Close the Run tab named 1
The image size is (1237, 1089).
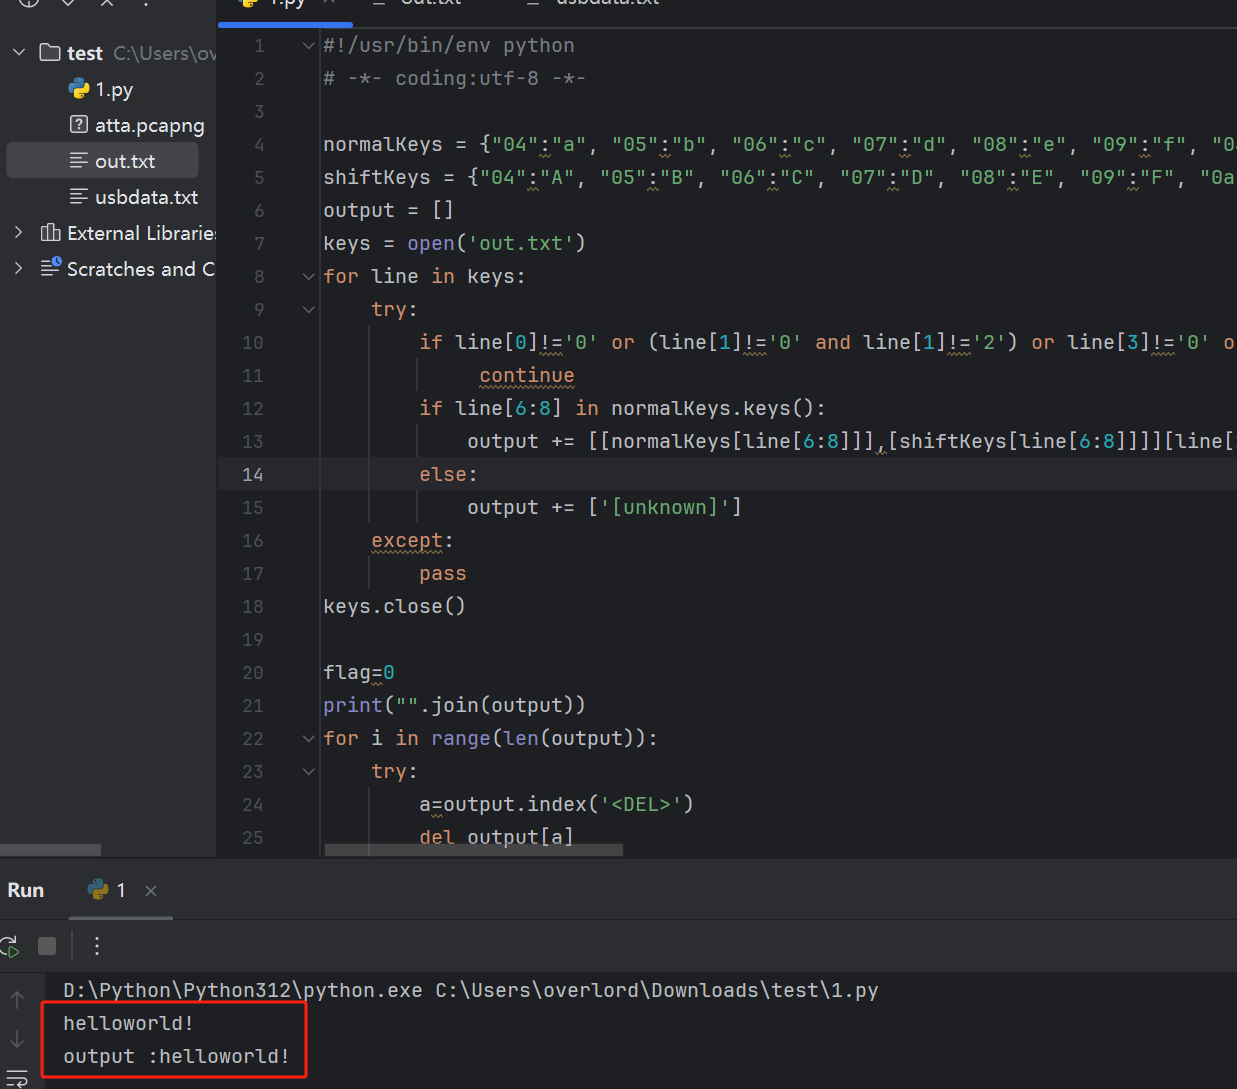tap(151, 891)
